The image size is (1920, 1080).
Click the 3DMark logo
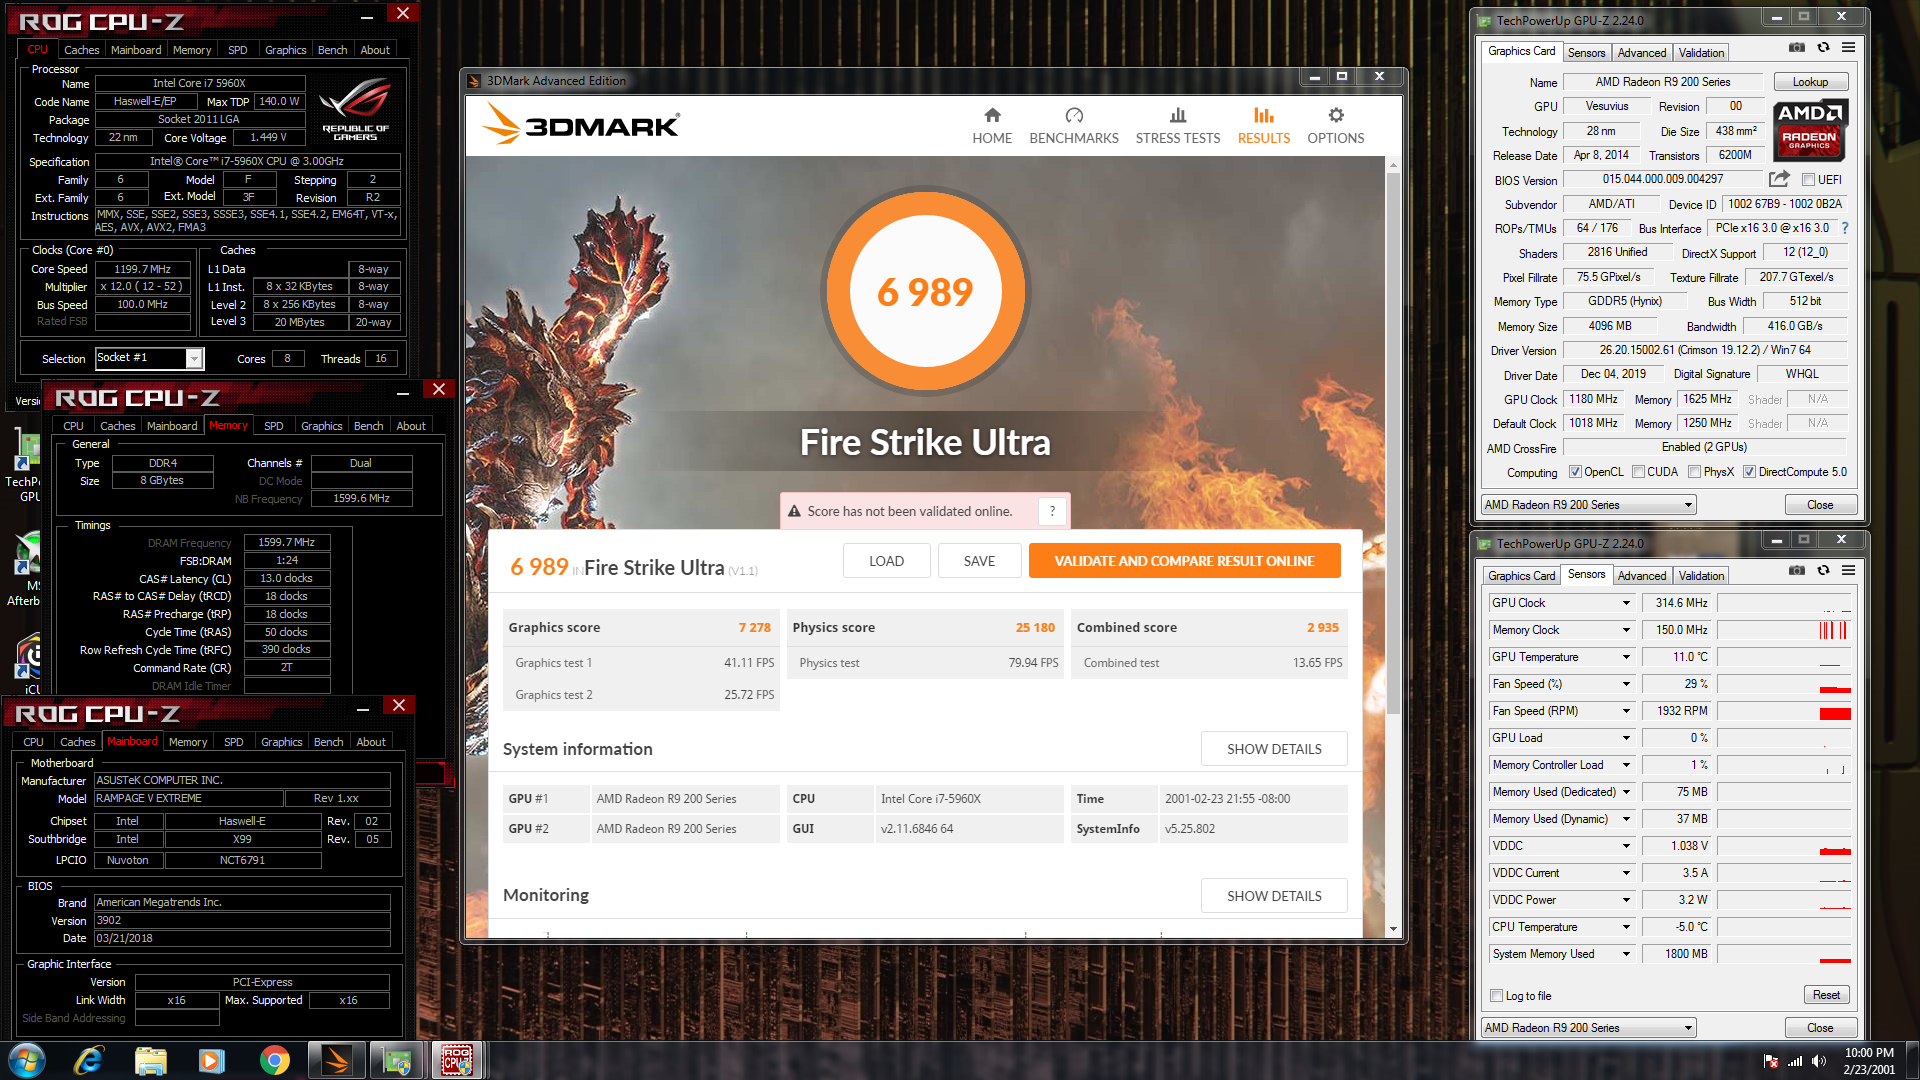click(x=582, y=126)
